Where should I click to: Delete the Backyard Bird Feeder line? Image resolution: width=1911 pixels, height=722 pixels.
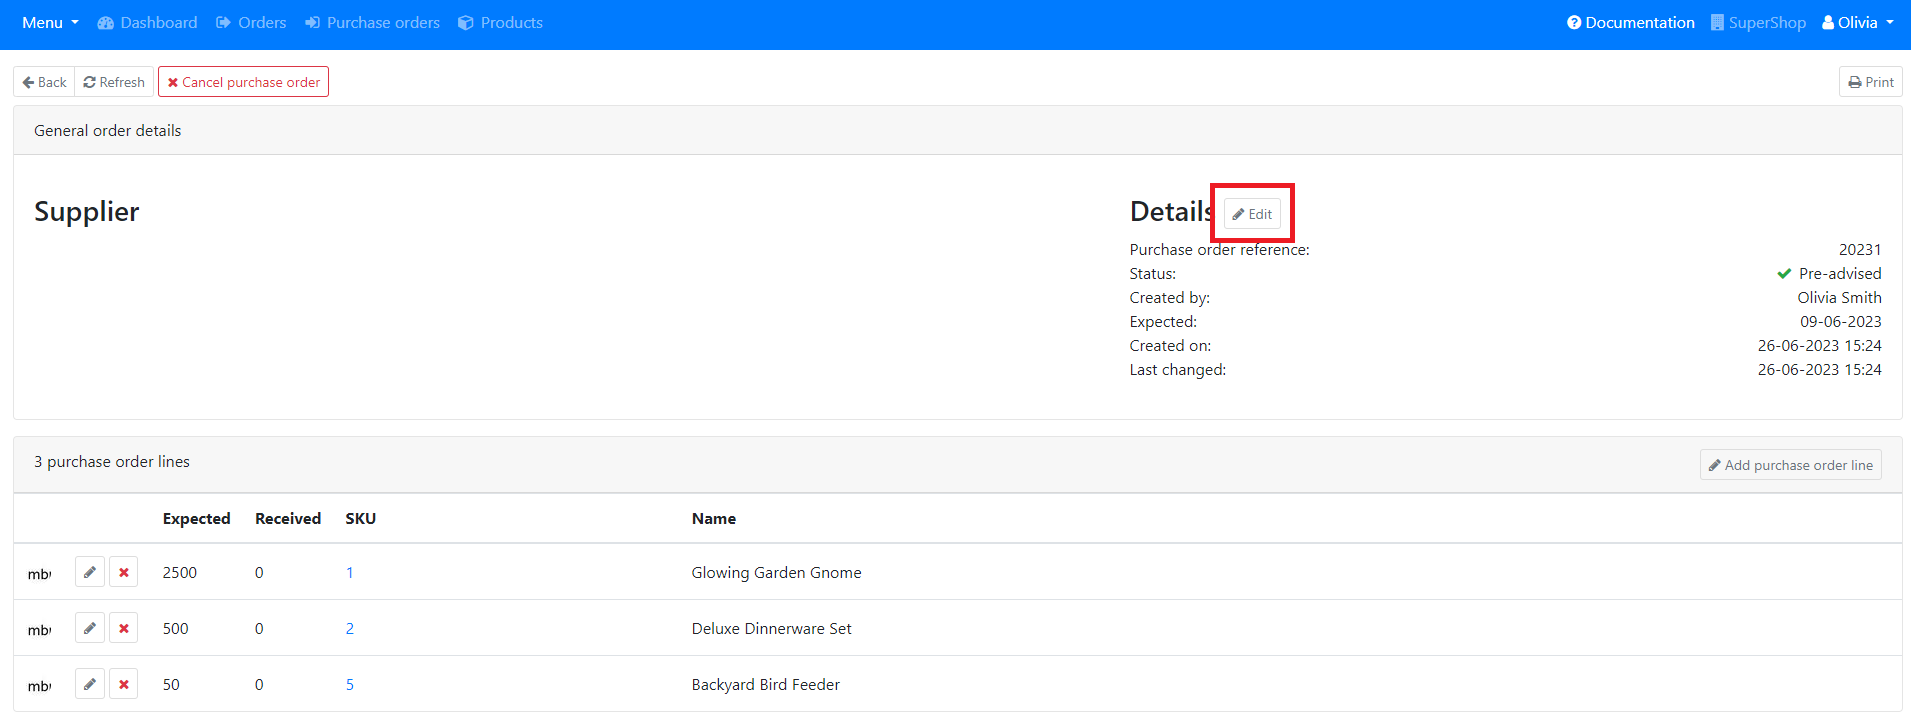pyautogui.click(x=123, y=684)
